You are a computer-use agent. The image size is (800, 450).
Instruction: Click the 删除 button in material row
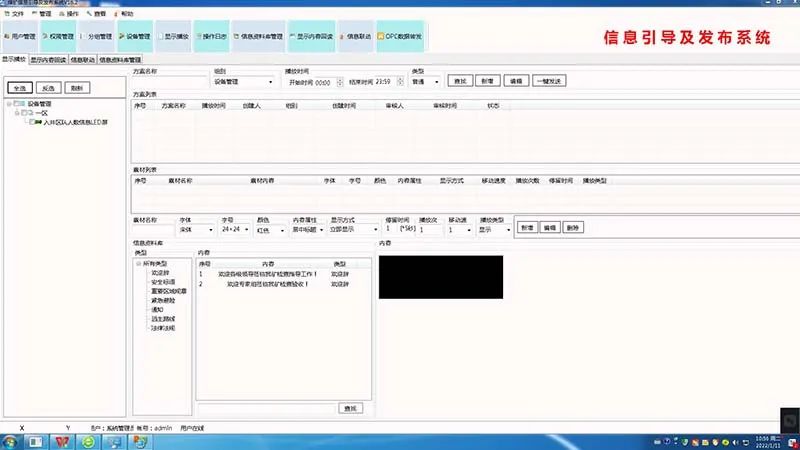[572, 228]
